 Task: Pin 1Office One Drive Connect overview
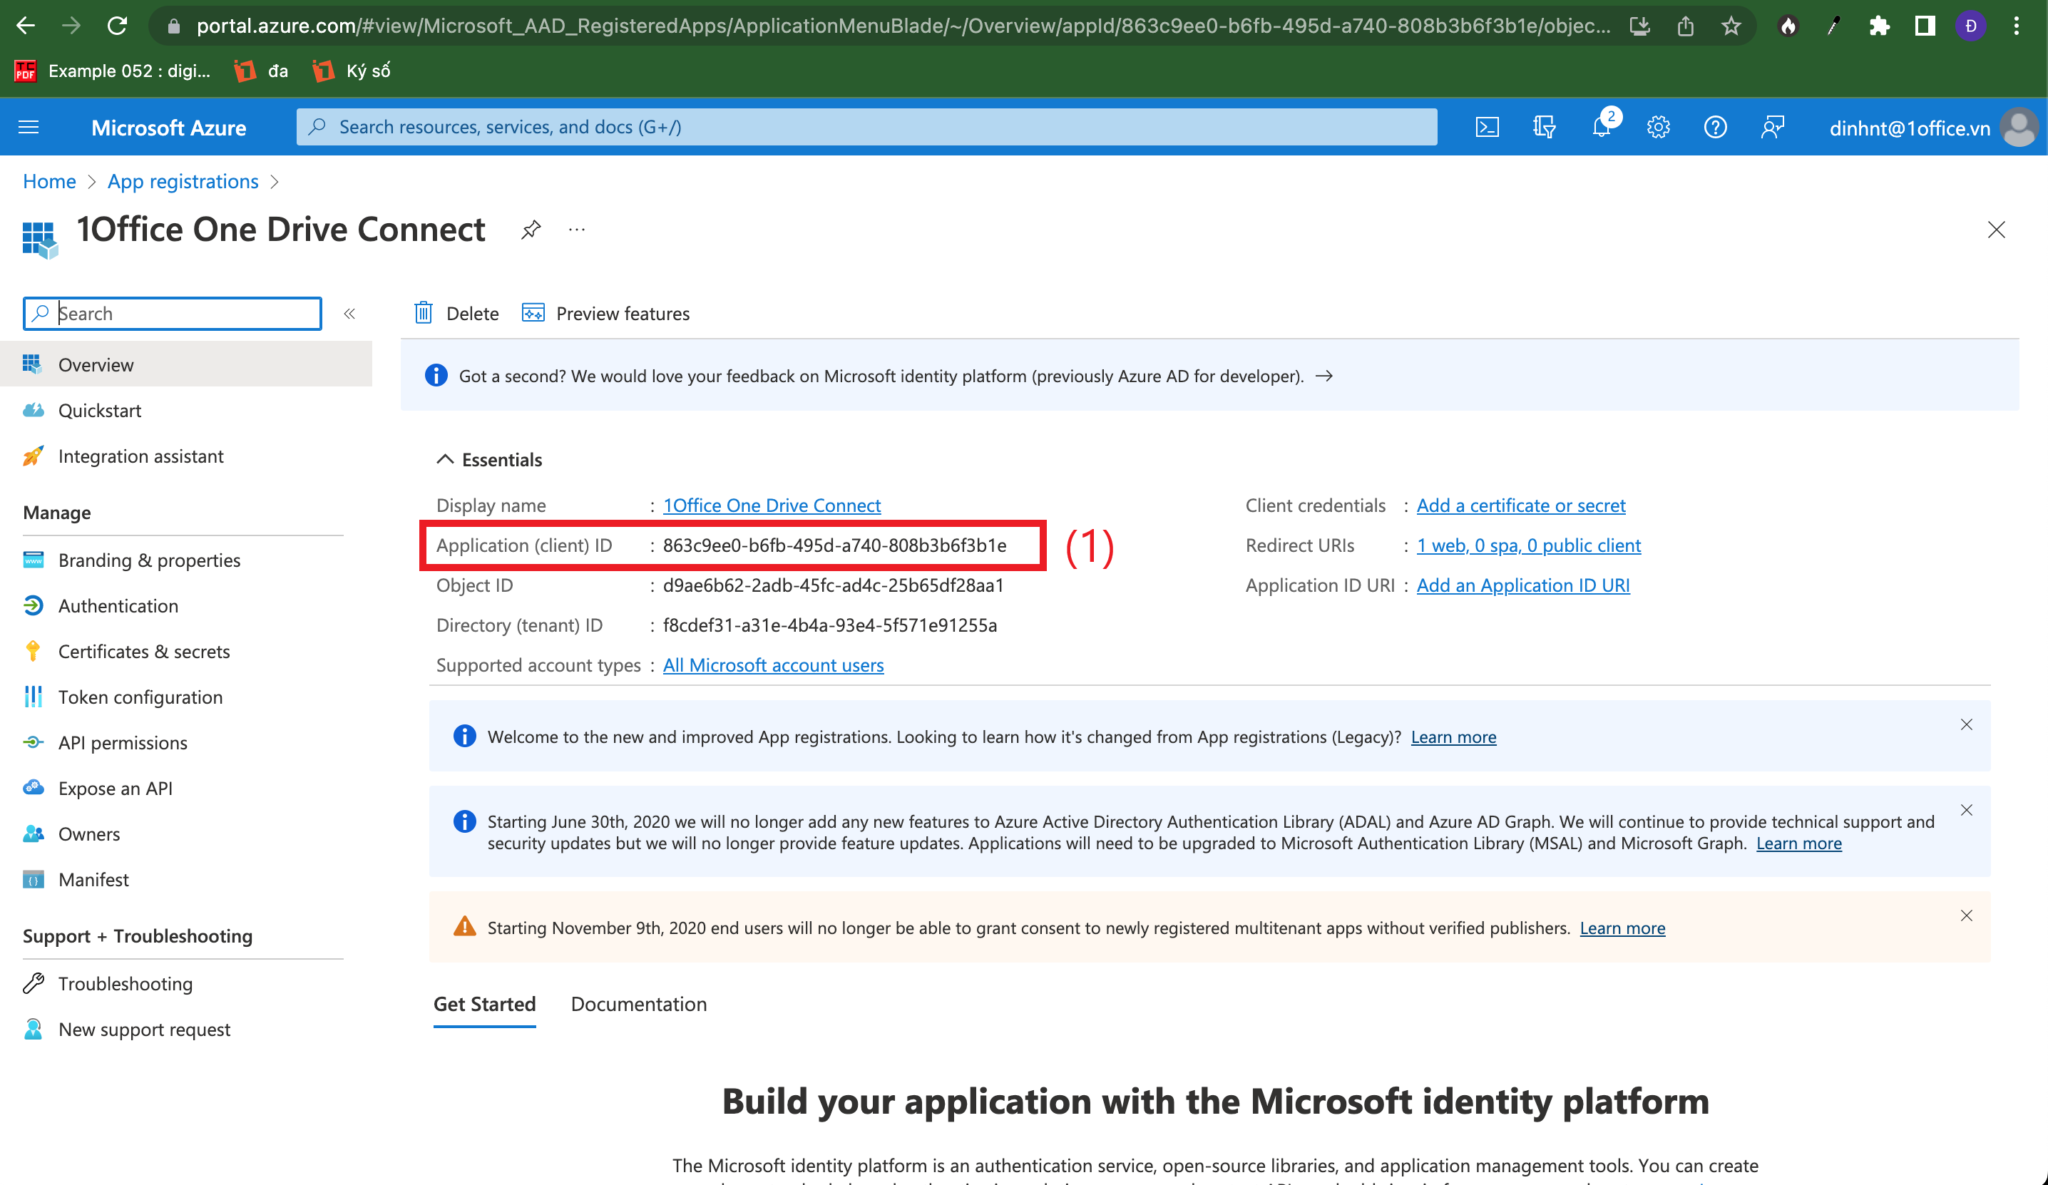point(530,229)
